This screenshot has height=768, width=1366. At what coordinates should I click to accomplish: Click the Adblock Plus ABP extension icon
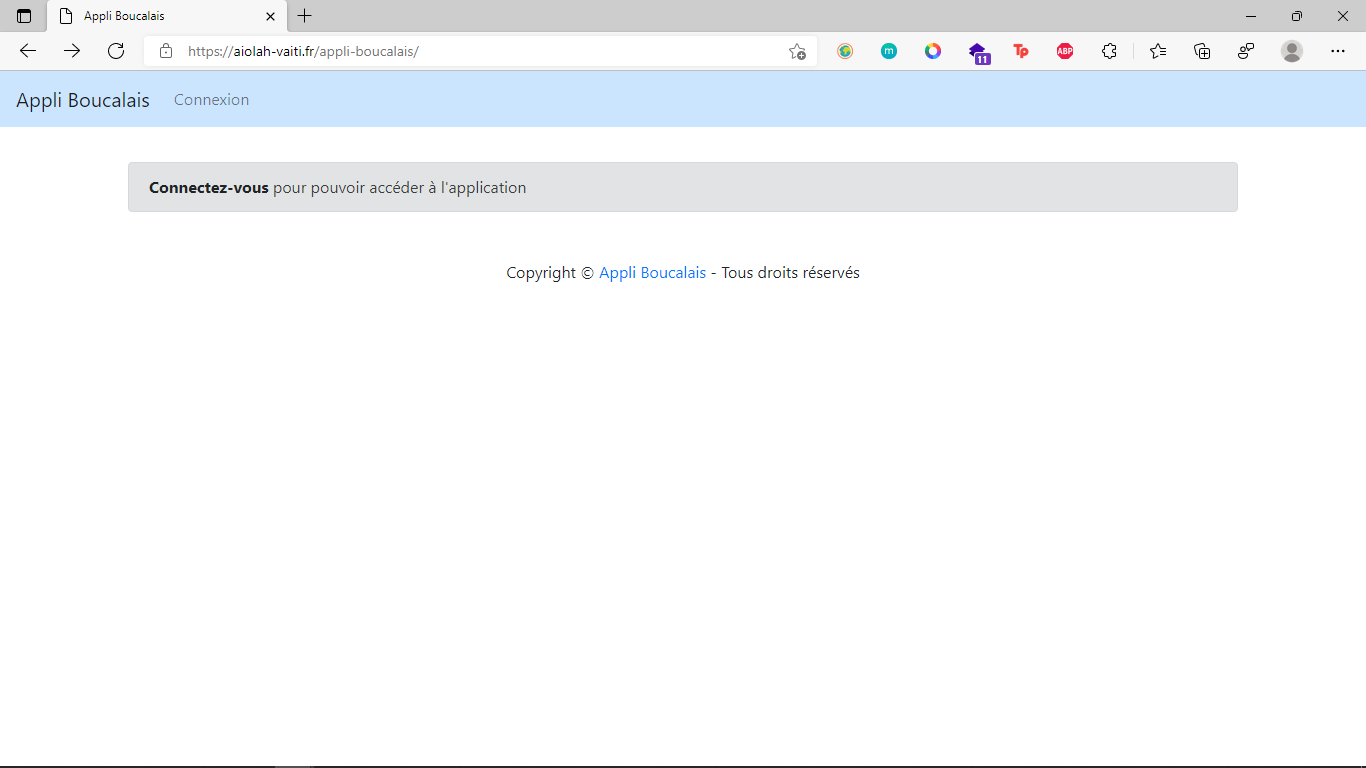pyautogui.click(x=1065, y=51)
